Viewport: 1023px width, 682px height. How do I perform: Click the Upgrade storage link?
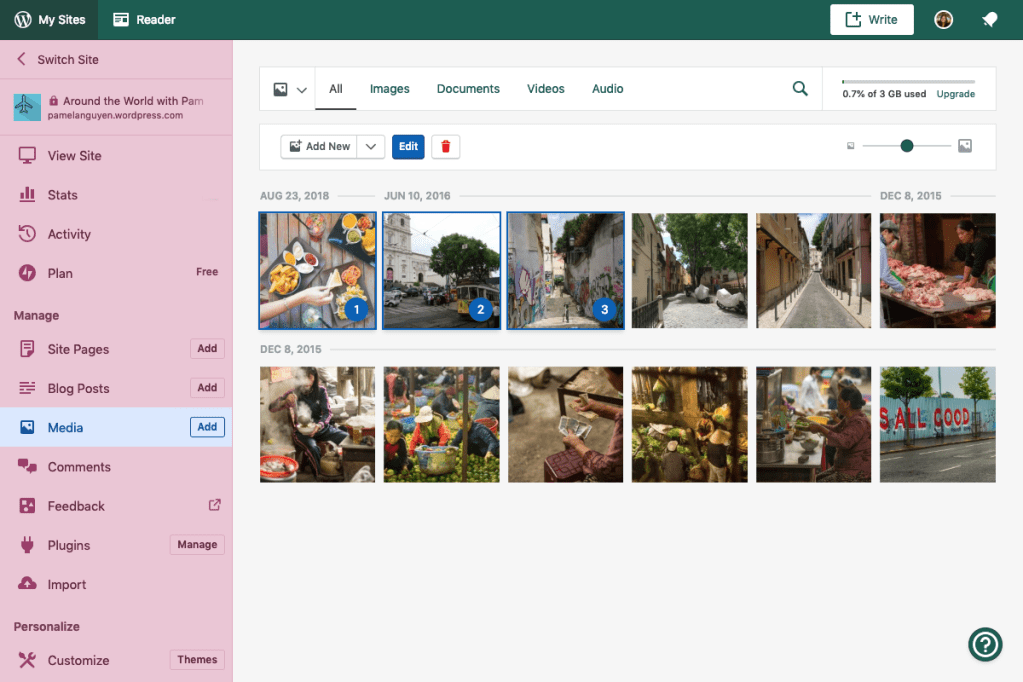click(955, 94)
